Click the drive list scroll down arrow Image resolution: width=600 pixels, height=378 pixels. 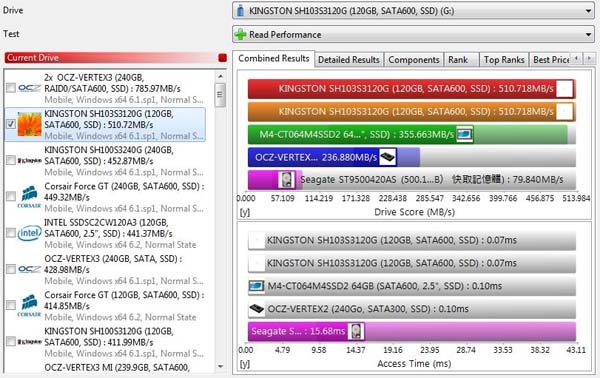(x=220, y=367)
